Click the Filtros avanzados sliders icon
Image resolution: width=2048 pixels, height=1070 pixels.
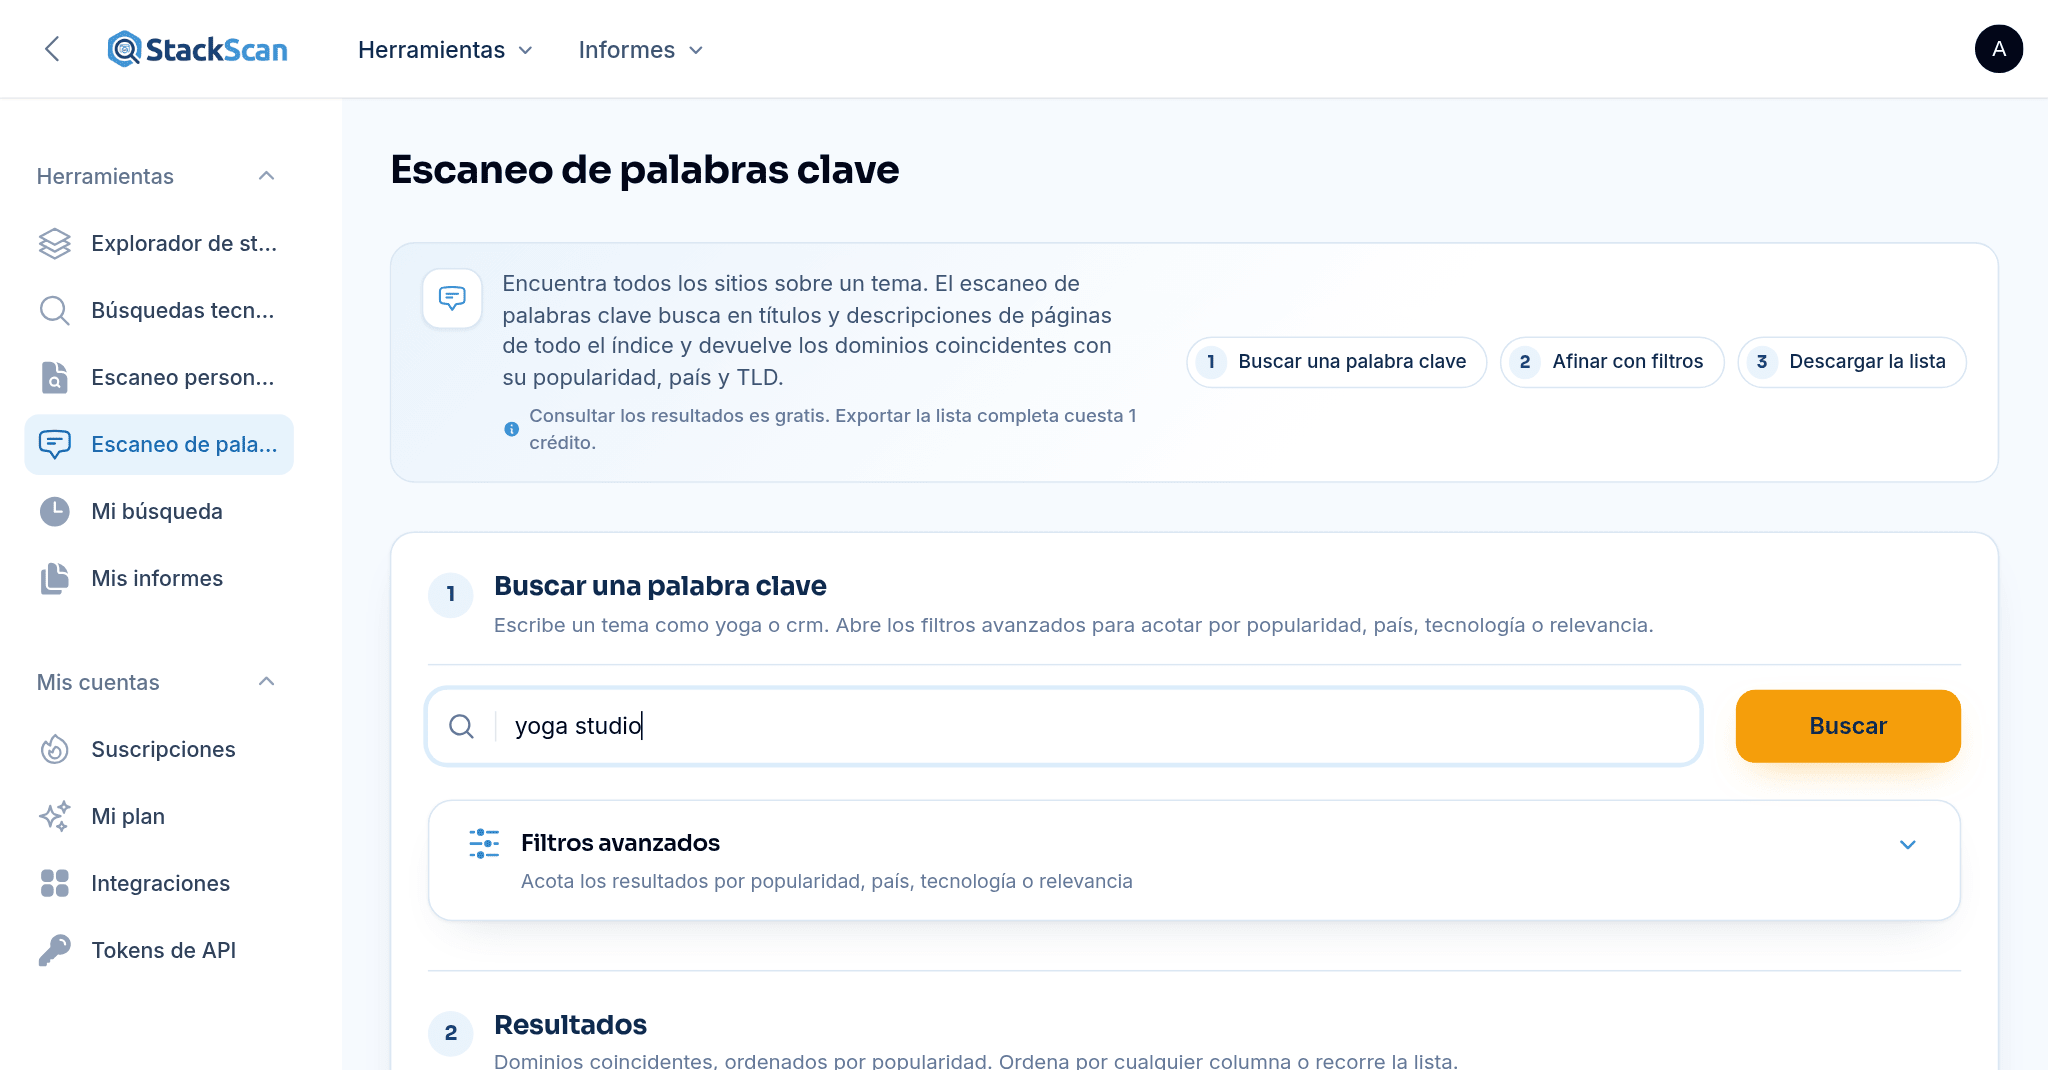pos(484,843)
